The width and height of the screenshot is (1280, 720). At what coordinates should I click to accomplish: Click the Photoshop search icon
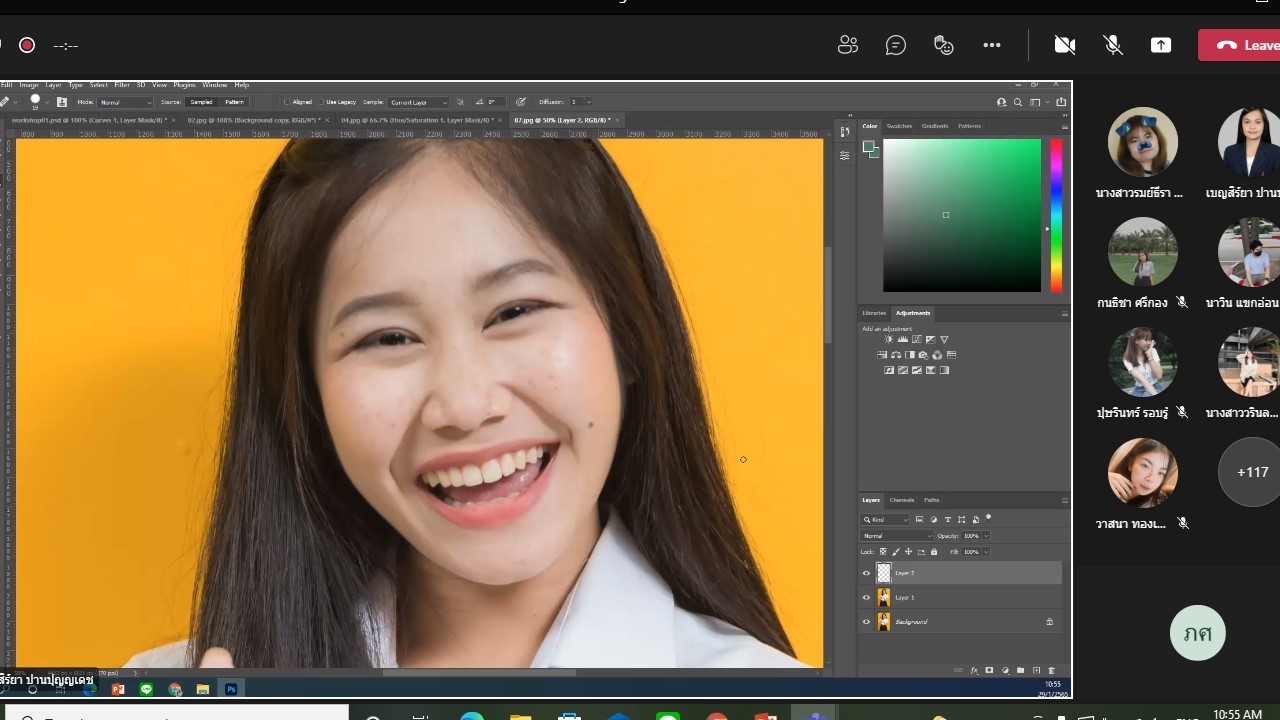click(1018, 102)
